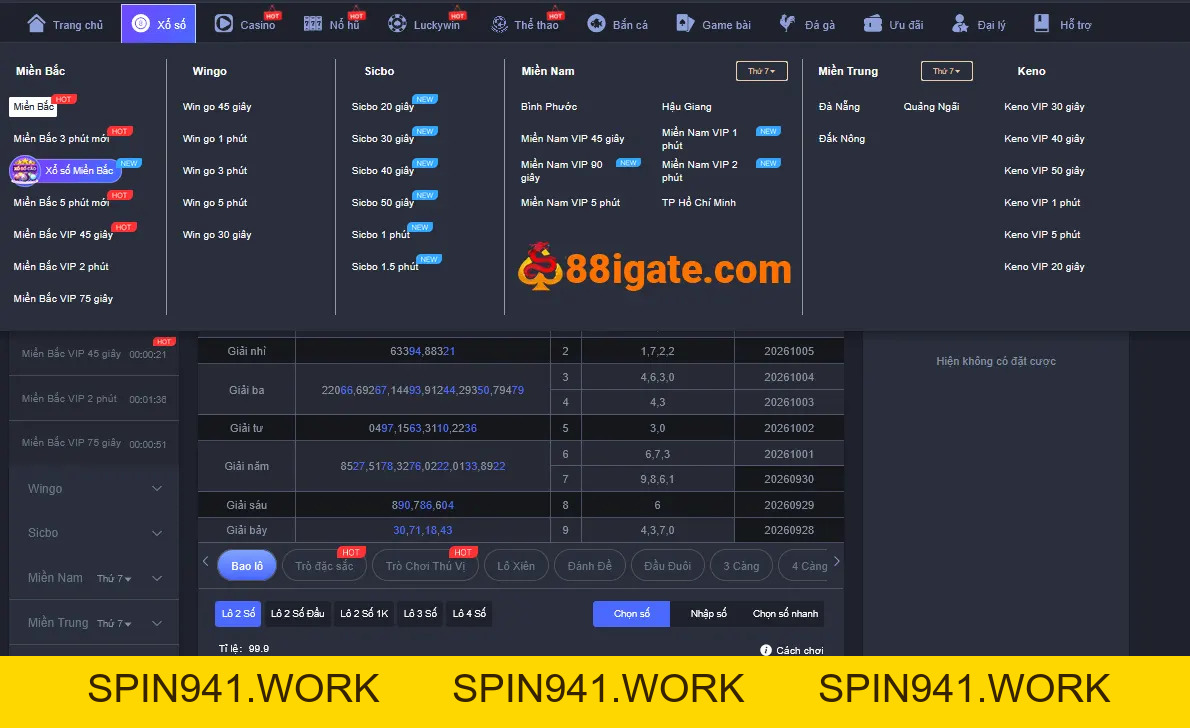Select the Lô Xiên tab
The height and width of the screenshot is (728, 1190).
(516, 566)
